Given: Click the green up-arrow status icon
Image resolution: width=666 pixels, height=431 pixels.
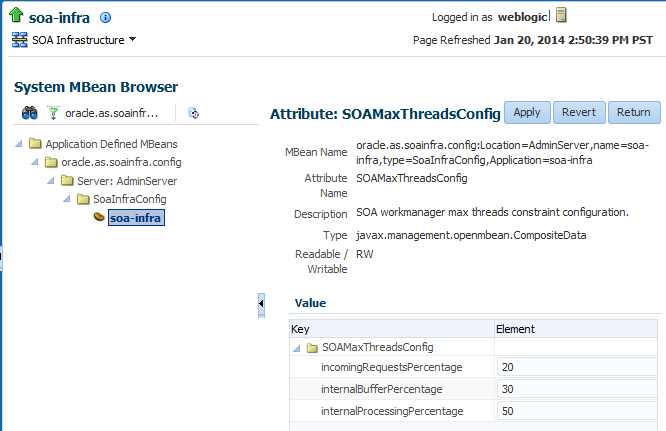Looking at the screenshot, I should point(16,15).
